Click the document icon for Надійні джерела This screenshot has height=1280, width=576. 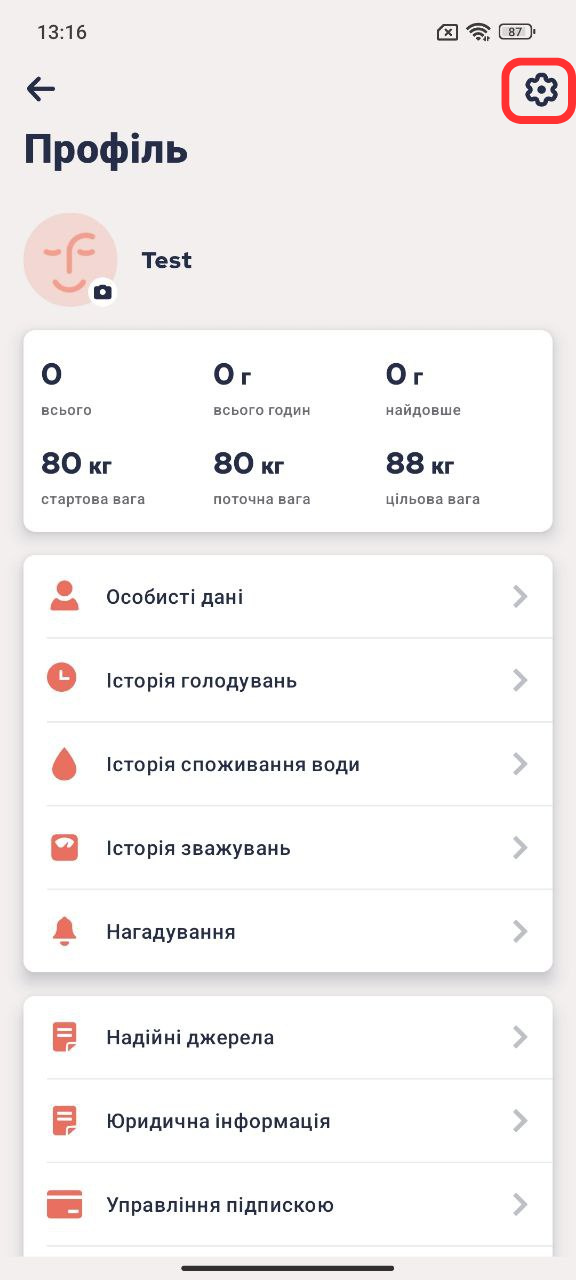click(64, 1037)
